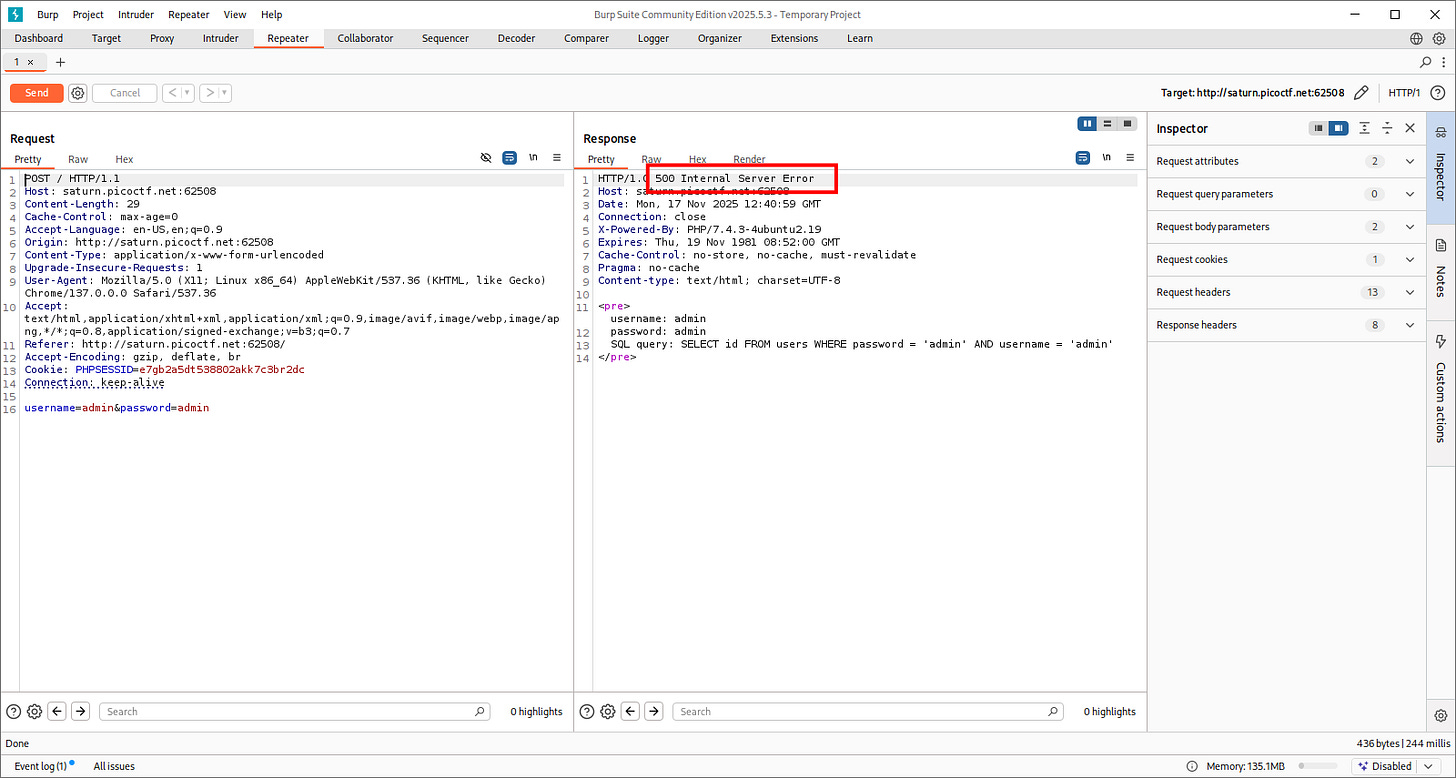This screenshot has height=778, width=1456.
Task: Open the Response Render tab
Action: pos(749,159)
